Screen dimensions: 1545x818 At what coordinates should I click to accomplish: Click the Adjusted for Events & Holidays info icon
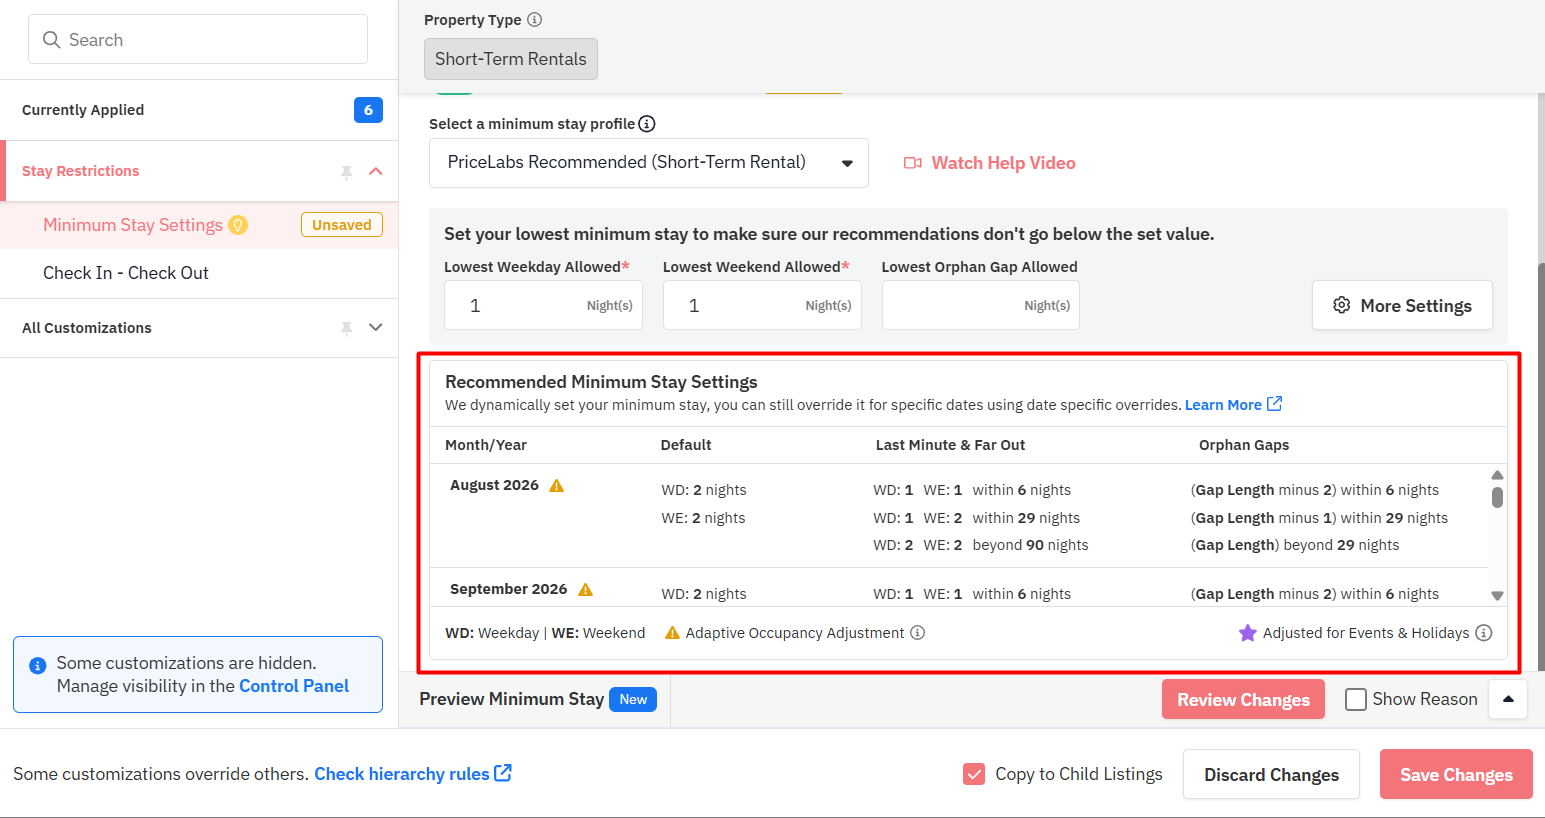[x=1484, y=633]
